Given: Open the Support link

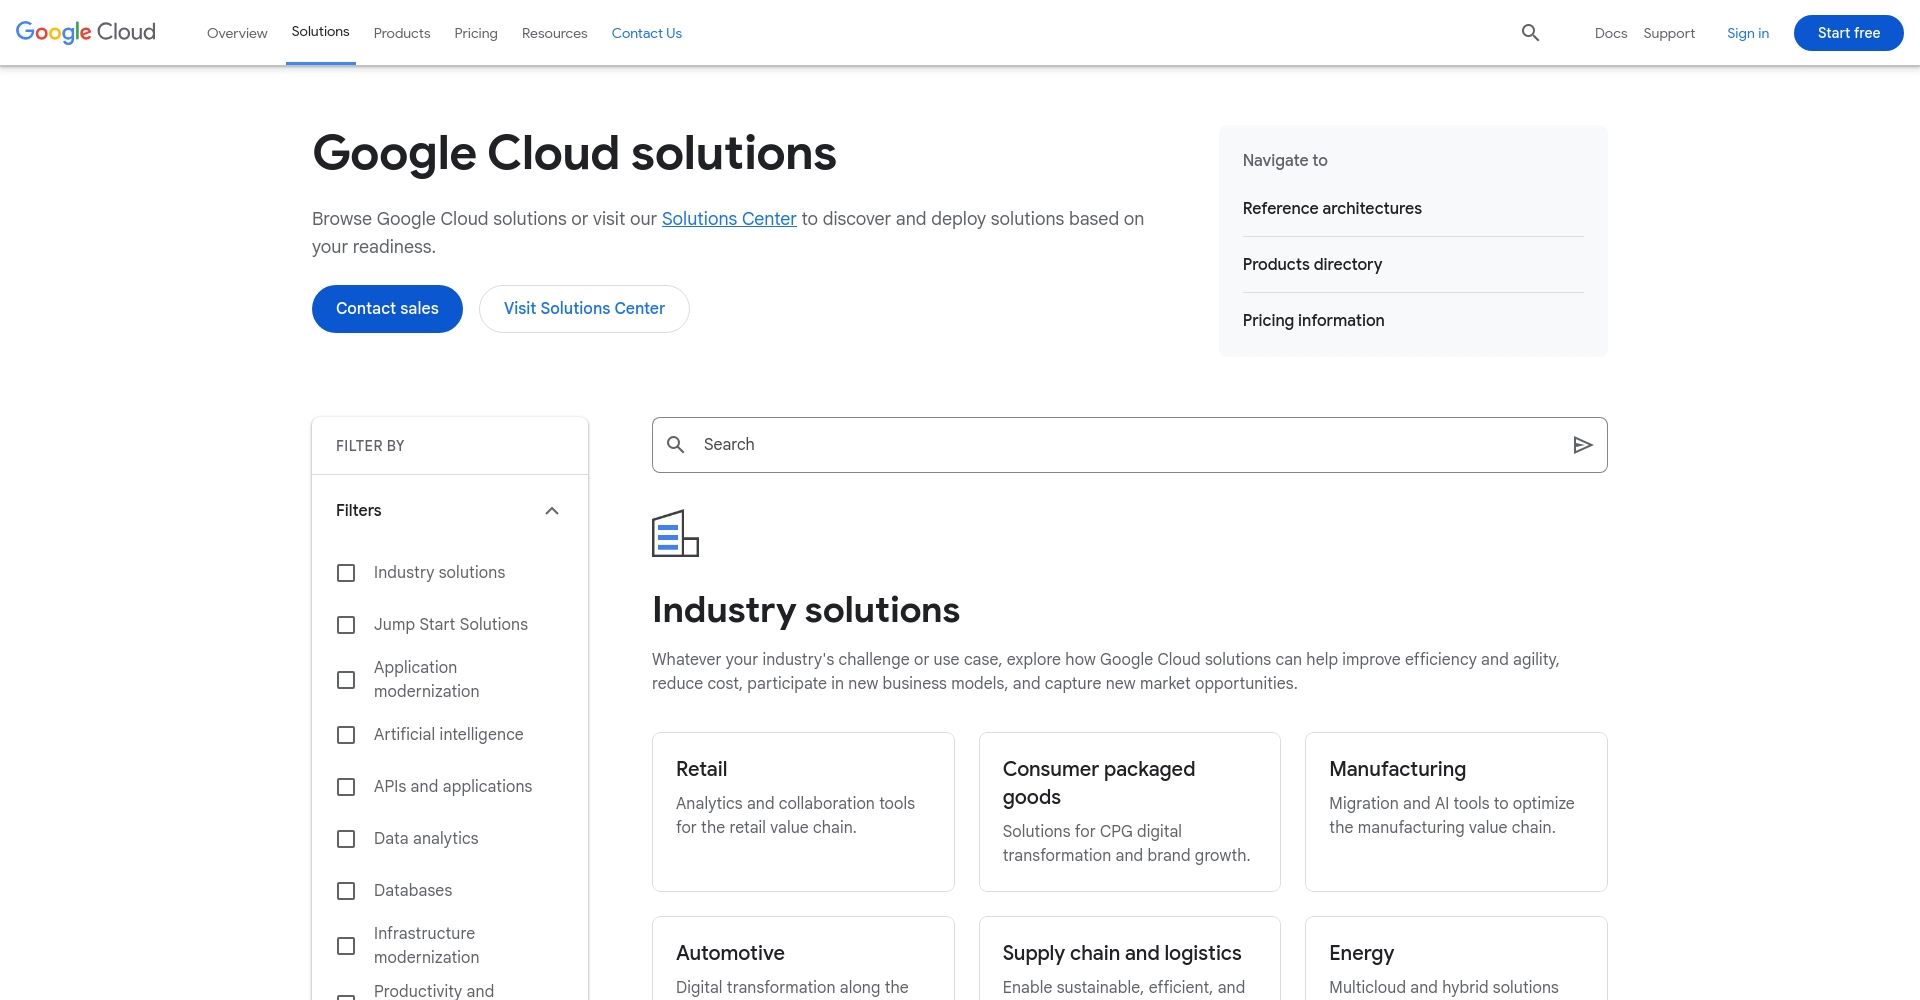Looking at the screenshot, I should coord(1669,33).
